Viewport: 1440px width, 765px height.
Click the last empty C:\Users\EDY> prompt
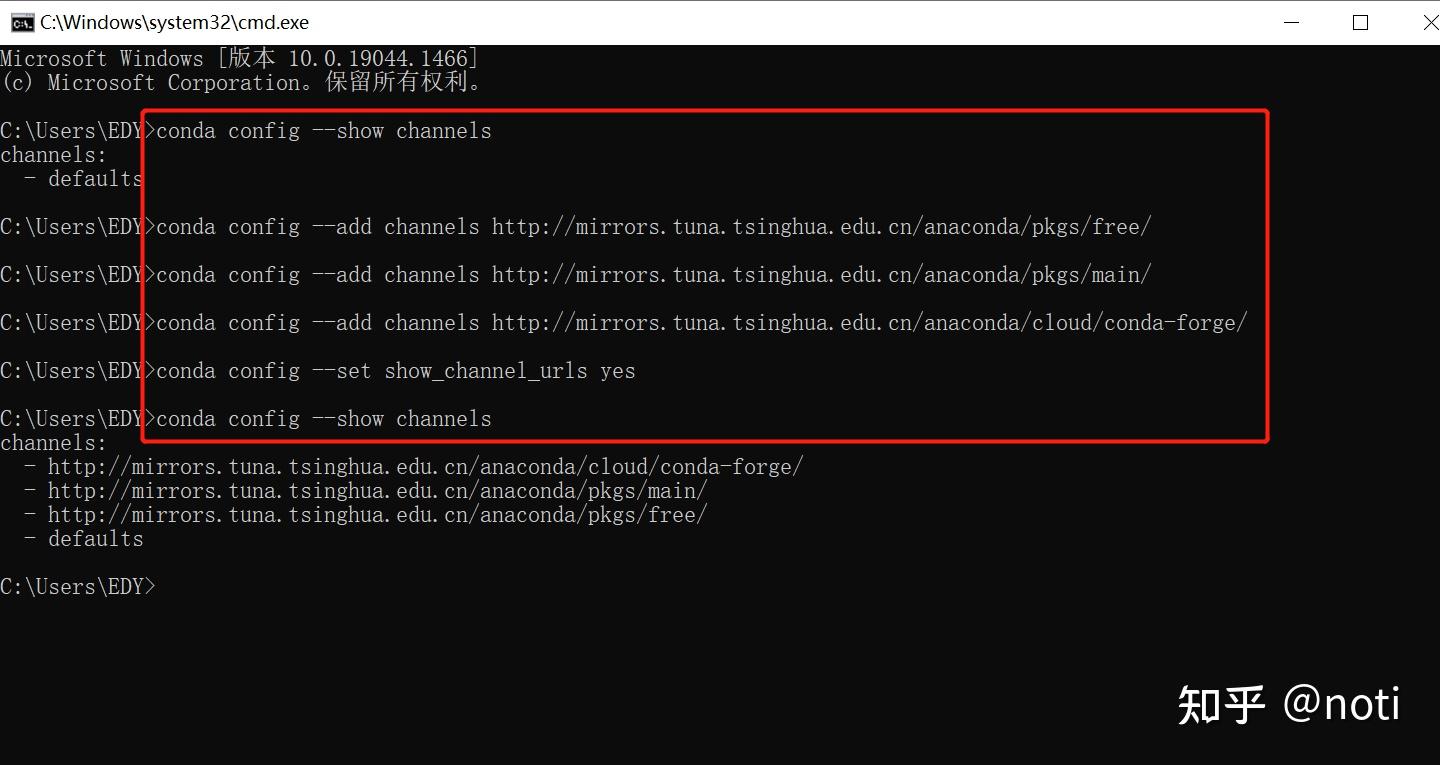(78, 587)
